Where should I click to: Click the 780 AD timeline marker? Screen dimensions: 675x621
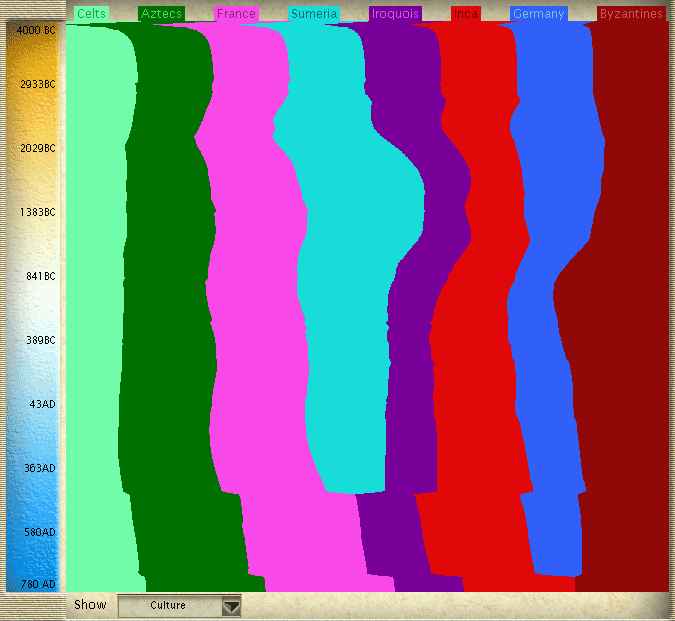38,584
